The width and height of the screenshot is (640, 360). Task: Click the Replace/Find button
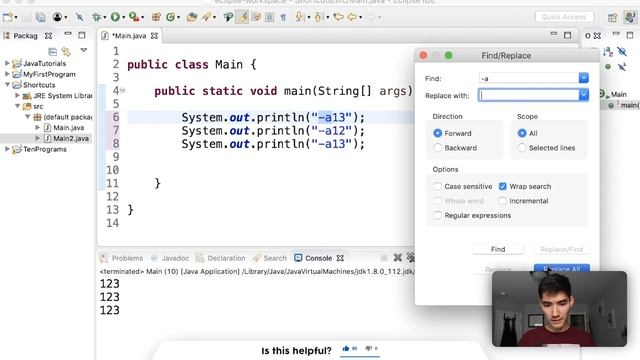tap(562, 249)
